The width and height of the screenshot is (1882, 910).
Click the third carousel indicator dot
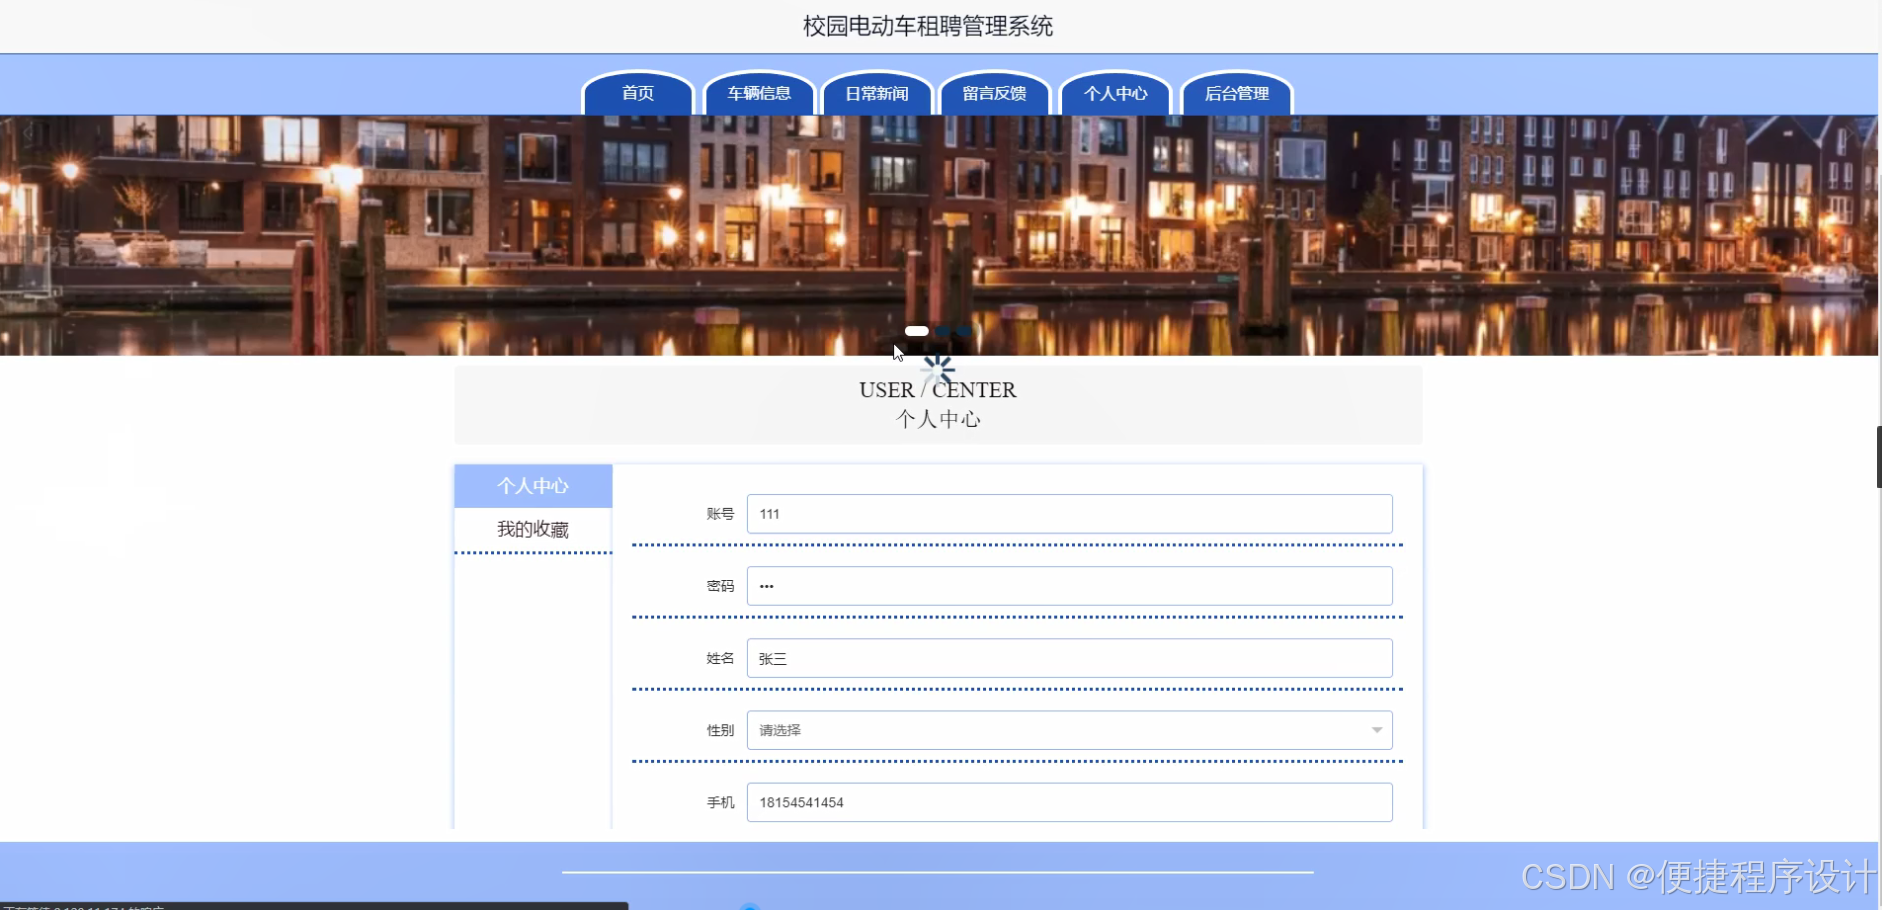point(964,331)
